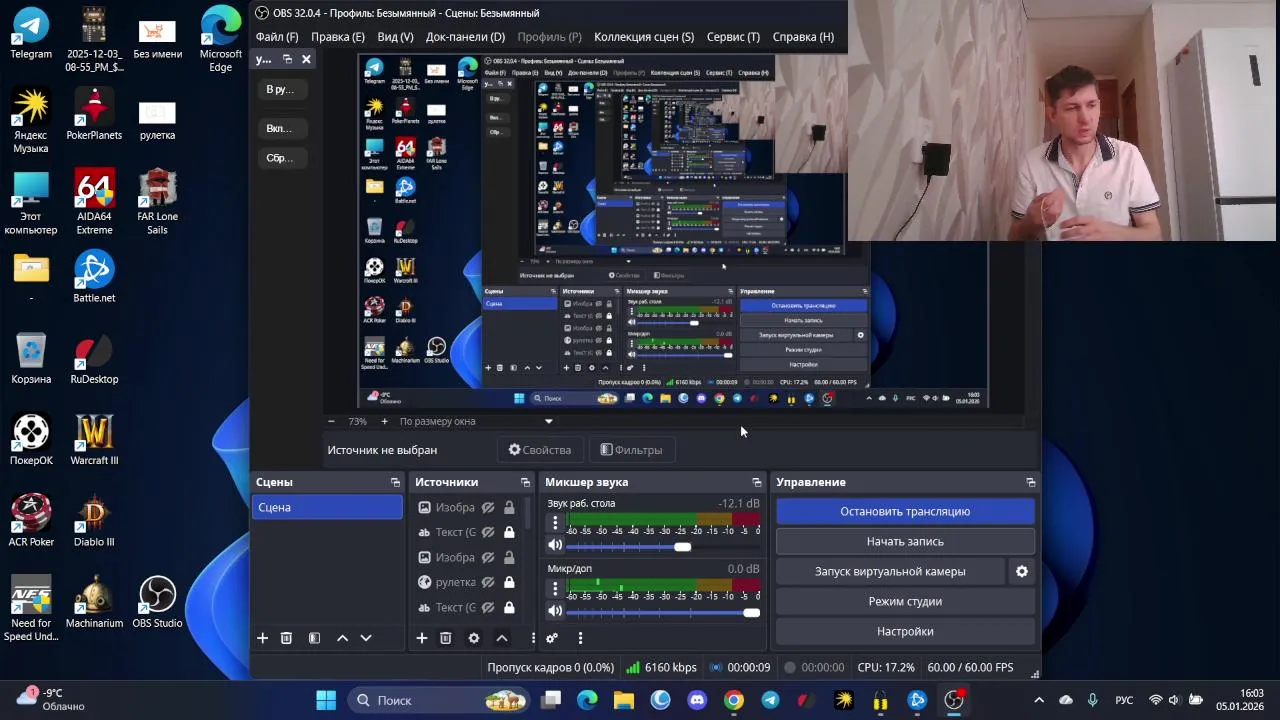Add a new scene in Сцены panel
Image resolution: width=1280 pixels, height=720 pixels.
pos(262,638)
